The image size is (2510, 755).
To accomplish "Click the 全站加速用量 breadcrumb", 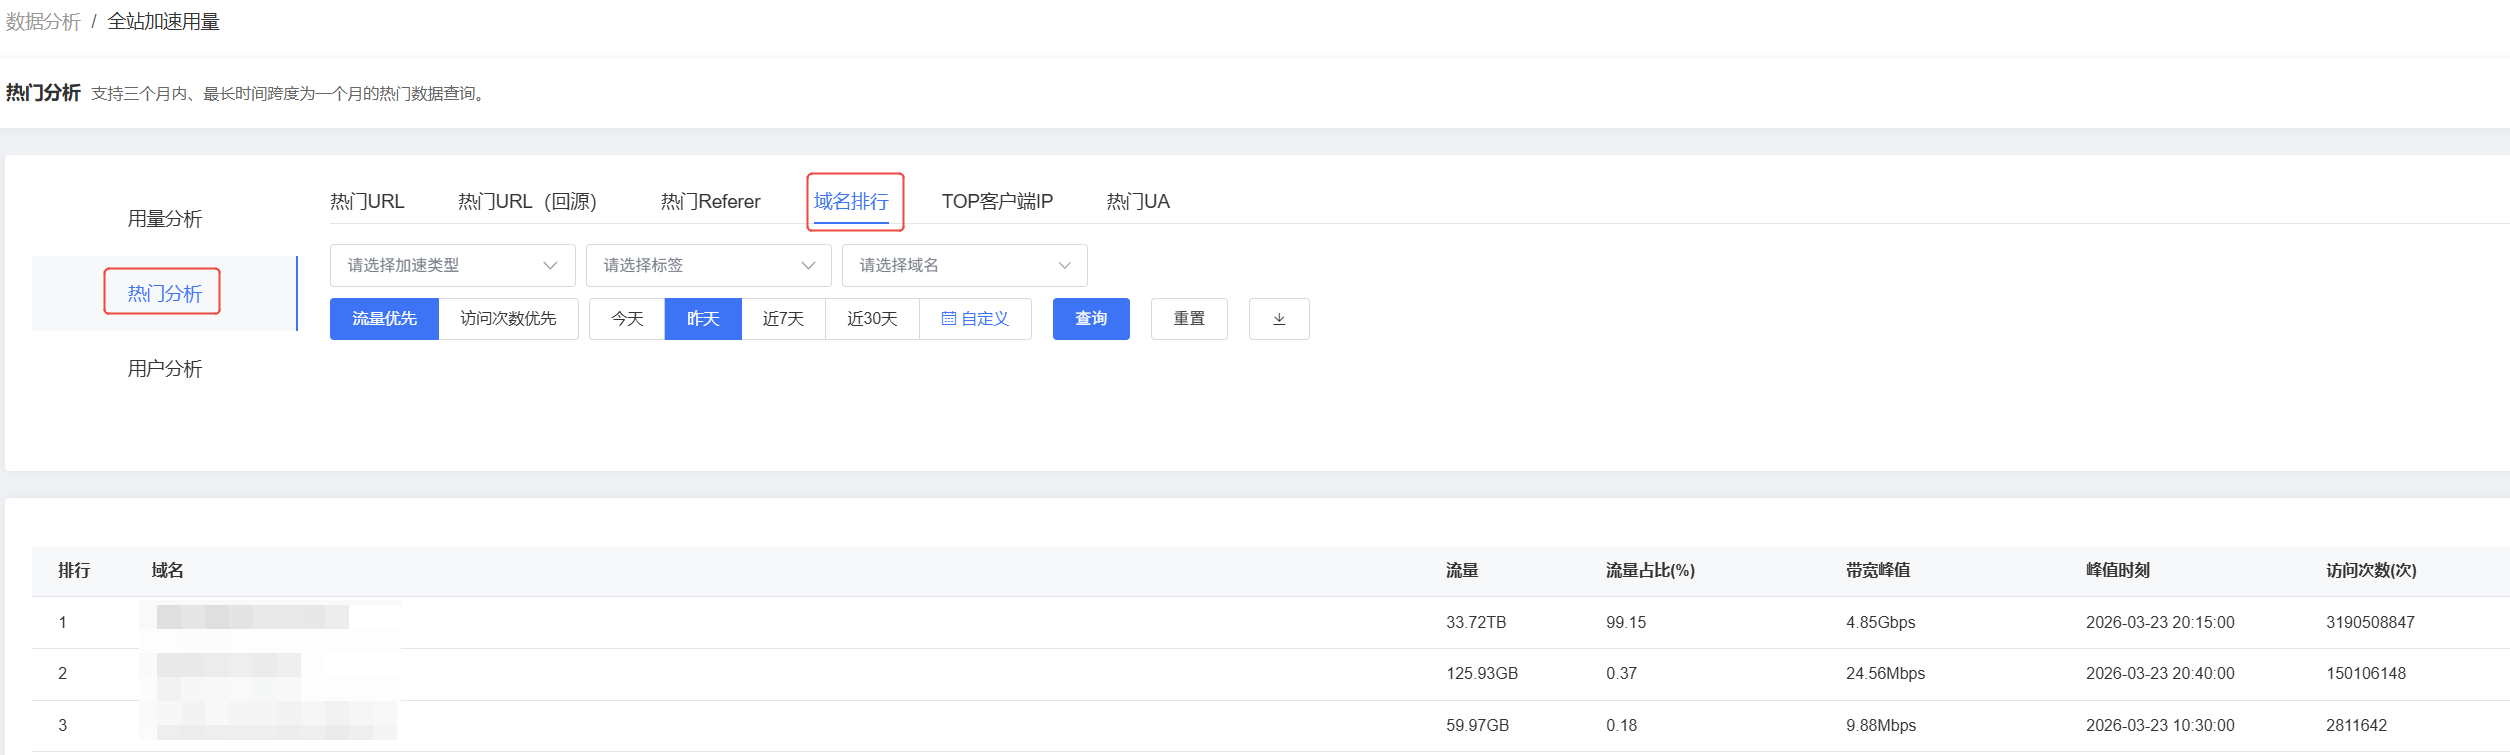I will pos(164,22).
